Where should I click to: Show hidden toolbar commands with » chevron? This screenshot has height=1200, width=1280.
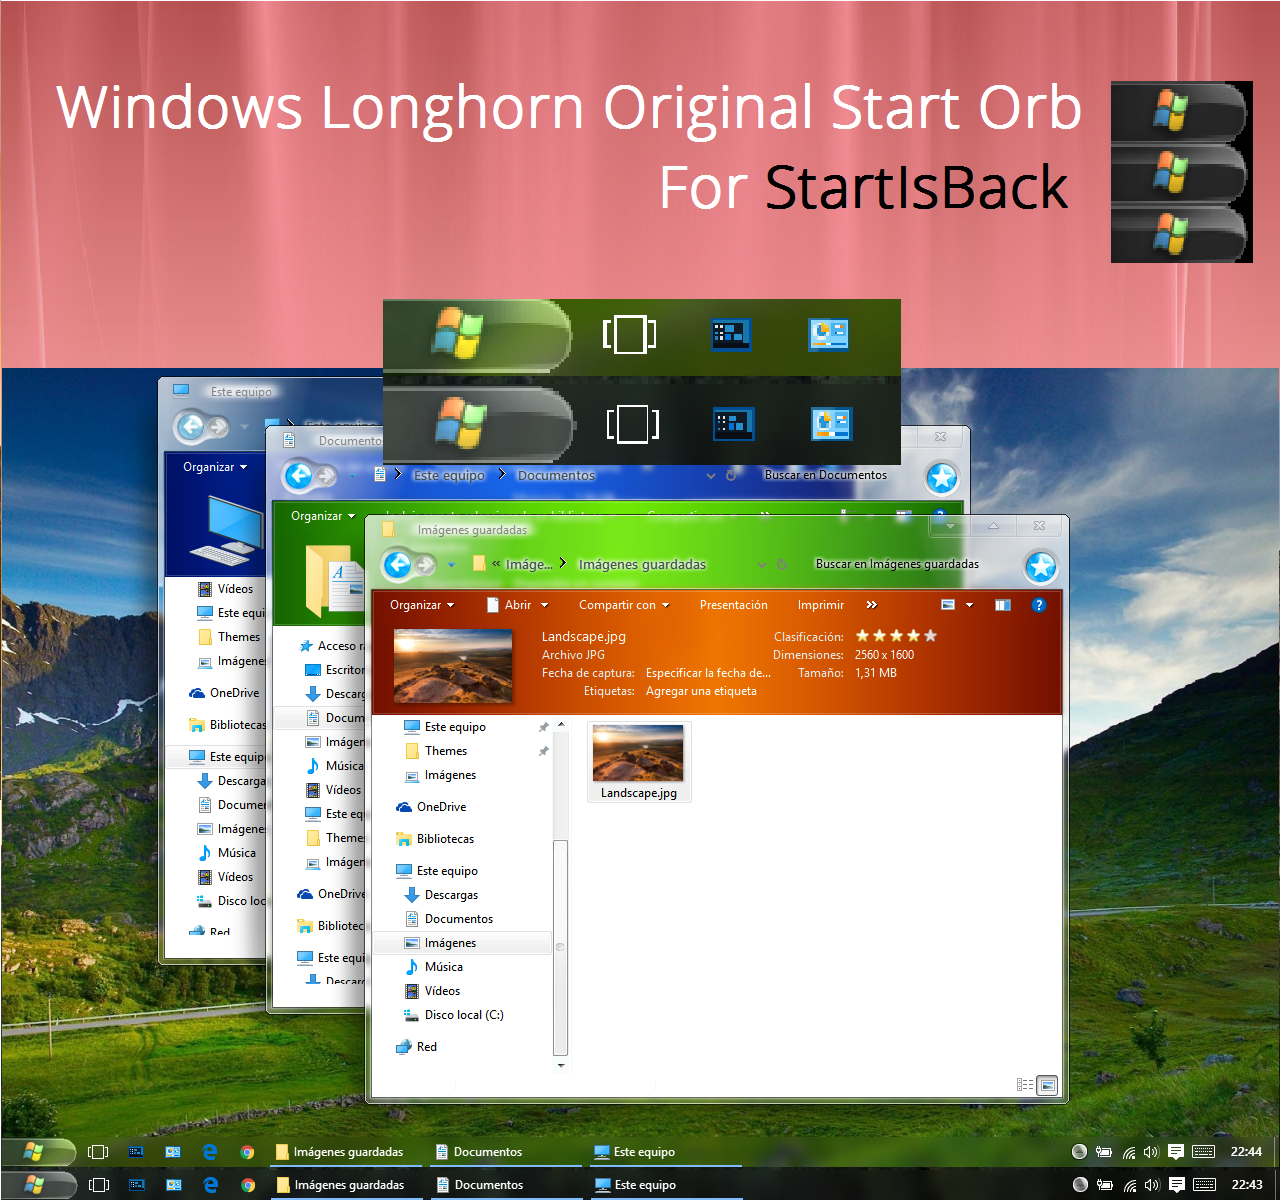tap(872, 605)
